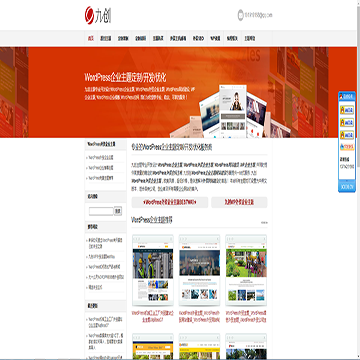Click the QQ penguin icon in widget header
Screen dimensions: 360x360
341,96
